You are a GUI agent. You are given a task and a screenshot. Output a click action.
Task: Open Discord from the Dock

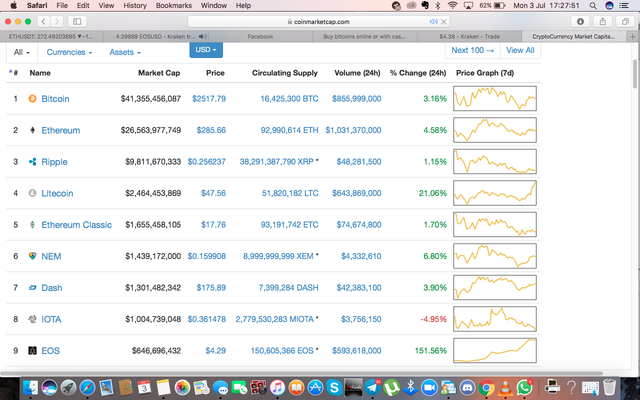467,387
